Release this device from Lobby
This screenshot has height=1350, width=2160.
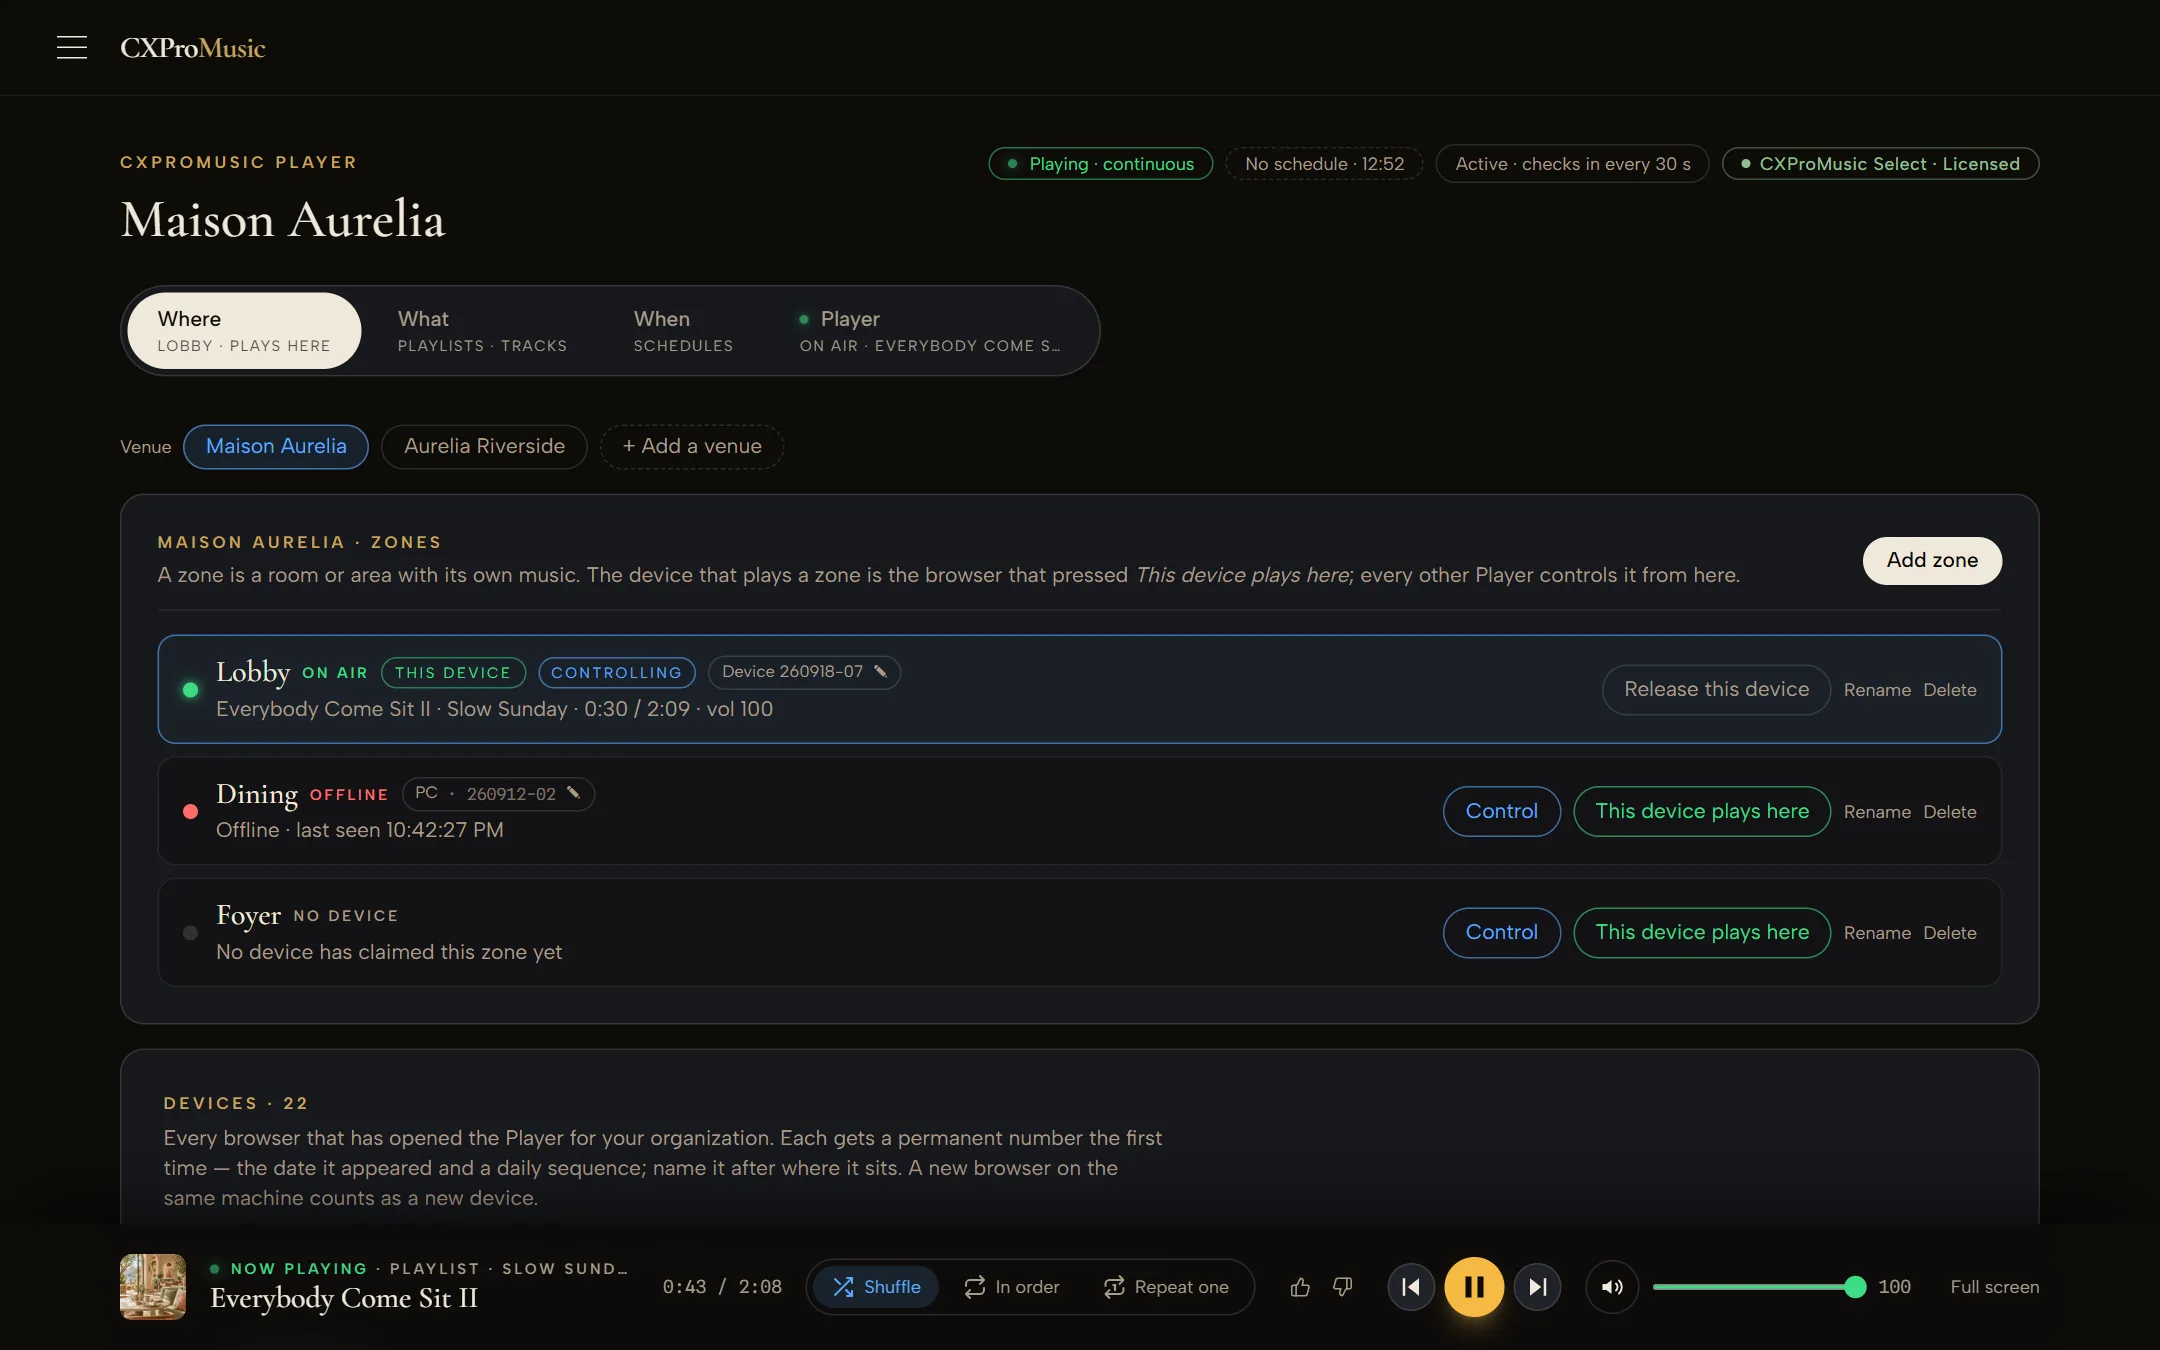point(1716,689)
